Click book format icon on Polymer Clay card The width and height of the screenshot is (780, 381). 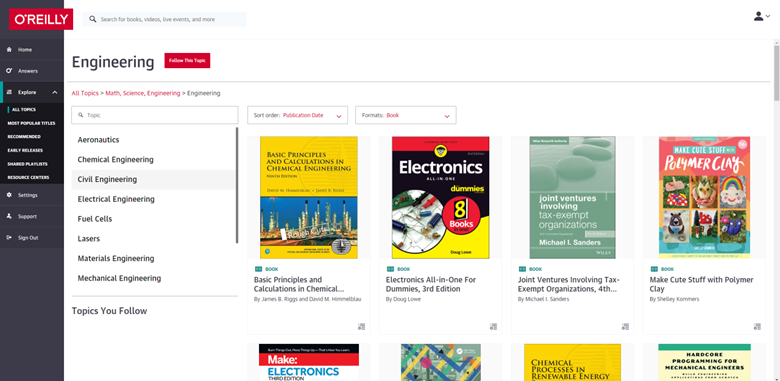pyautogui.click(x=654, y=269)
